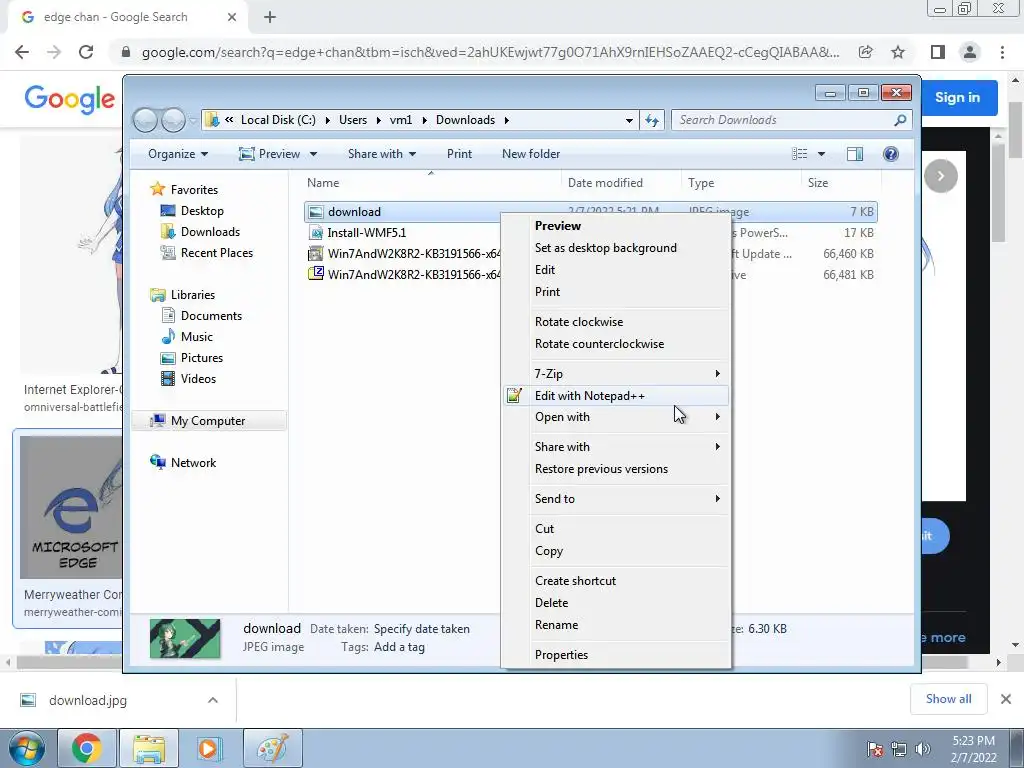Open download.jpg options chevron
1024x768 pixels.
(213, 701)
